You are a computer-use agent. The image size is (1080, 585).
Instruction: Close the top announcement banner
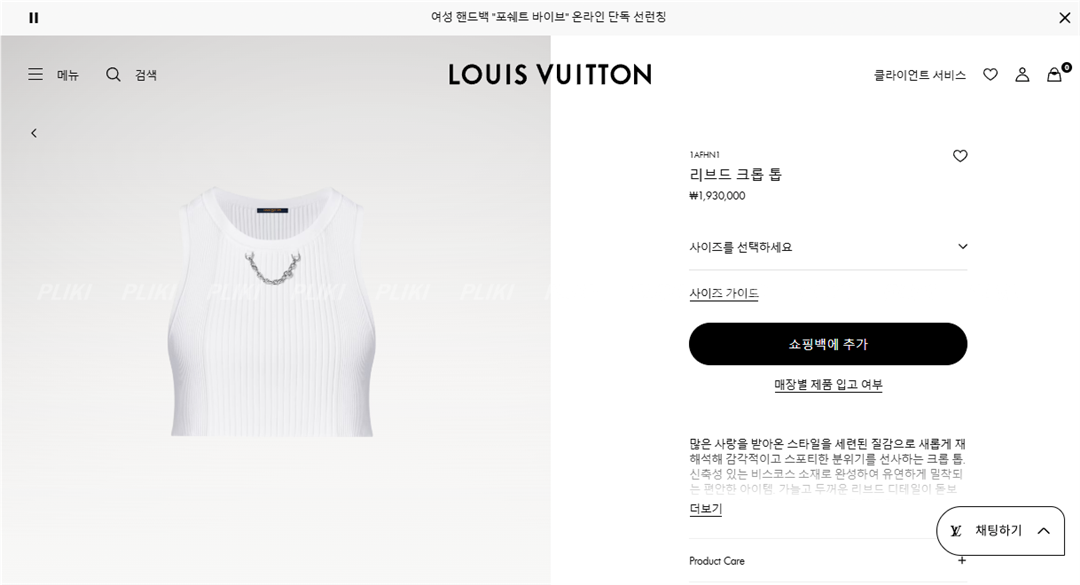pyautogui.click(x=1064, y=18)
